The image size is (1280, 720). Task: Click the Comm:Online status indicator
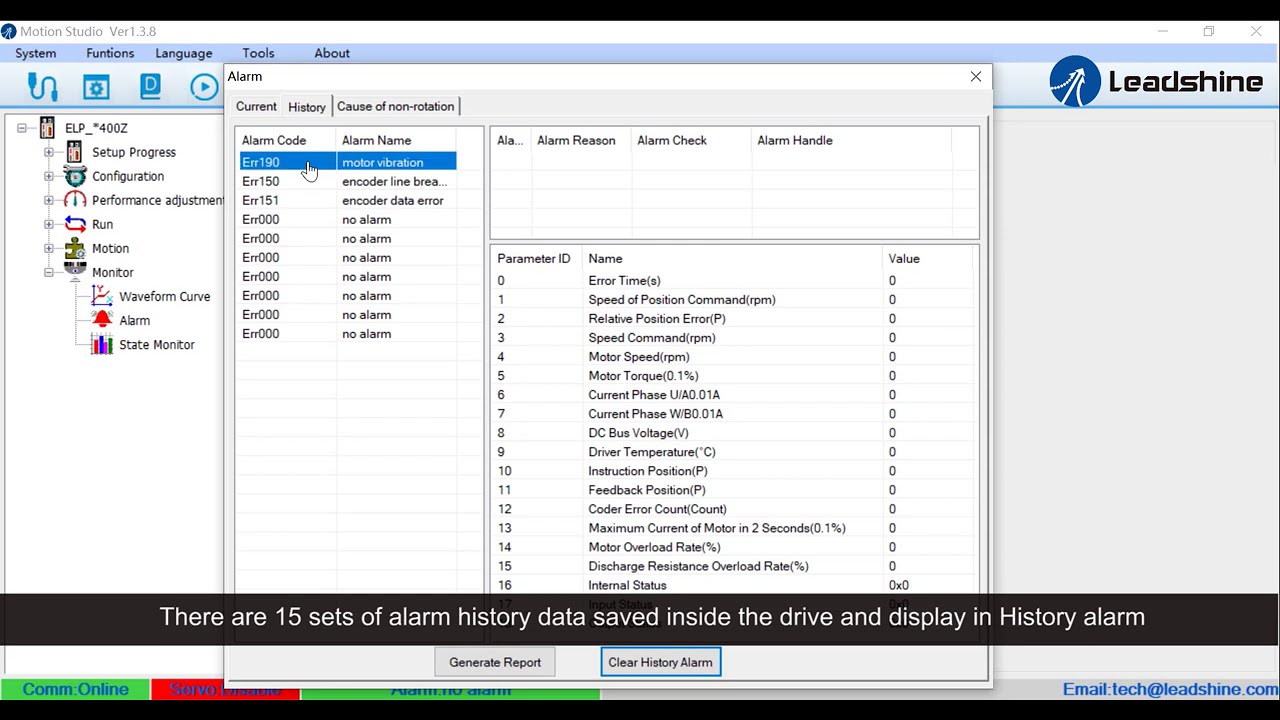tap(75, 689)
